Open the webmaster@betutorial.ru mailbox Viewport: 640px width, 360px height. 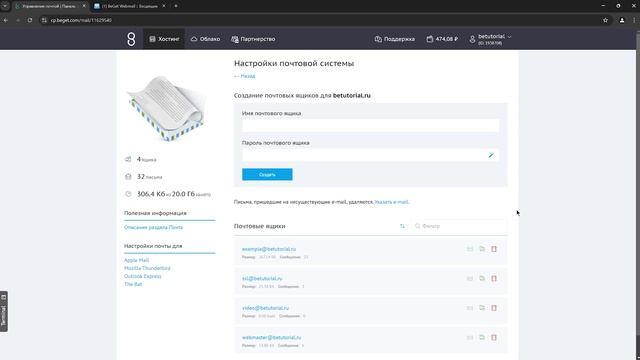[271, 338]
